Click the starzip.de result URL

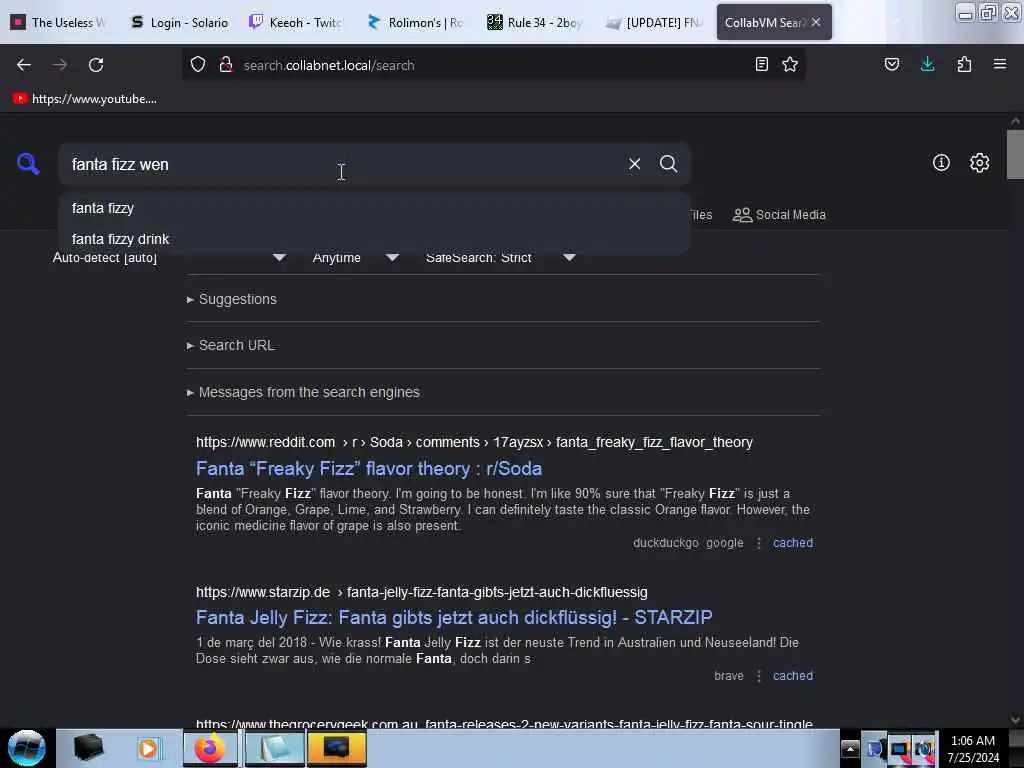421,592
